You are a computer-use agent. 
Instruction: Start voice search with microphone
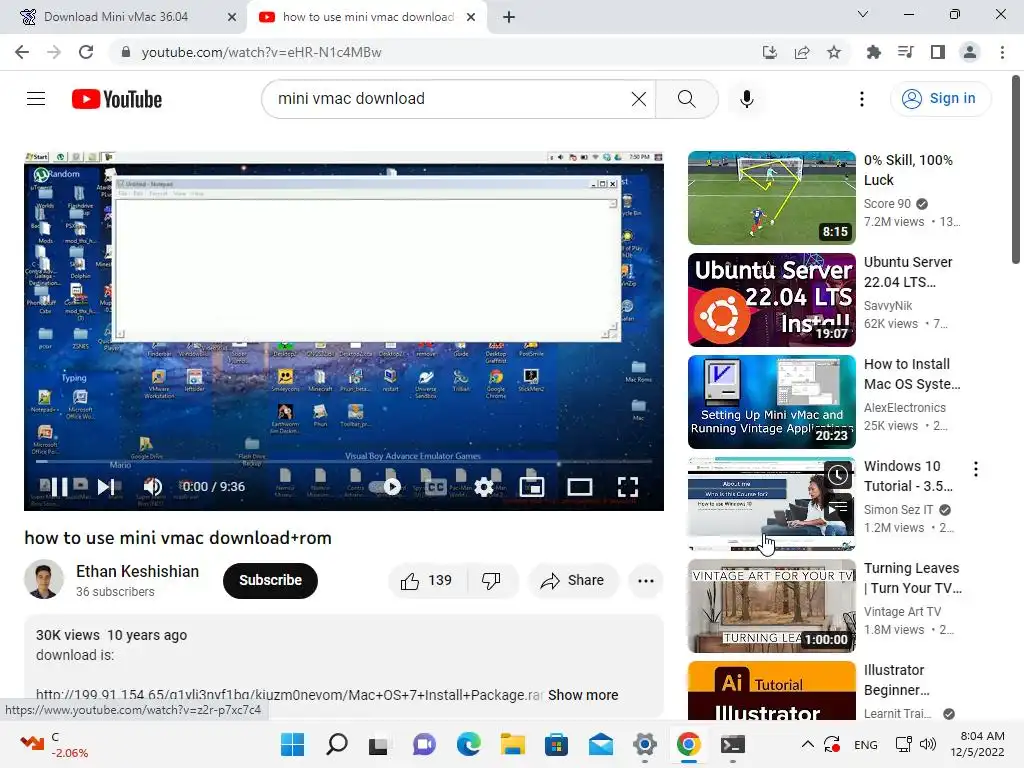pyautogui.click(x=746, y=99)
